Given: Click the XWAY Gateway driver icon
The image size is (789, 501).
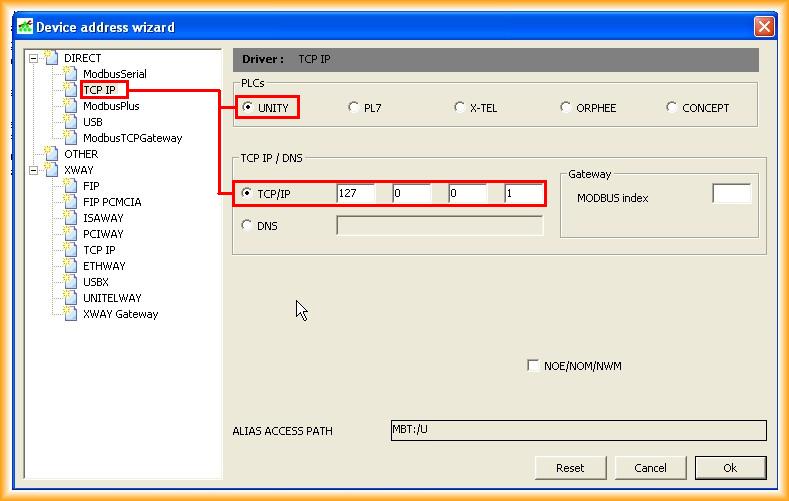Looking at the screenshot, I should 69,314.
